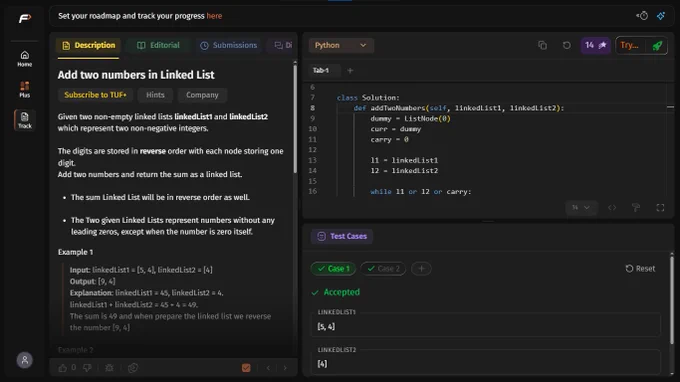This screenshot has height=382, width=680.
Task: Open the Python language dropdown
Action: pos(341,45)
